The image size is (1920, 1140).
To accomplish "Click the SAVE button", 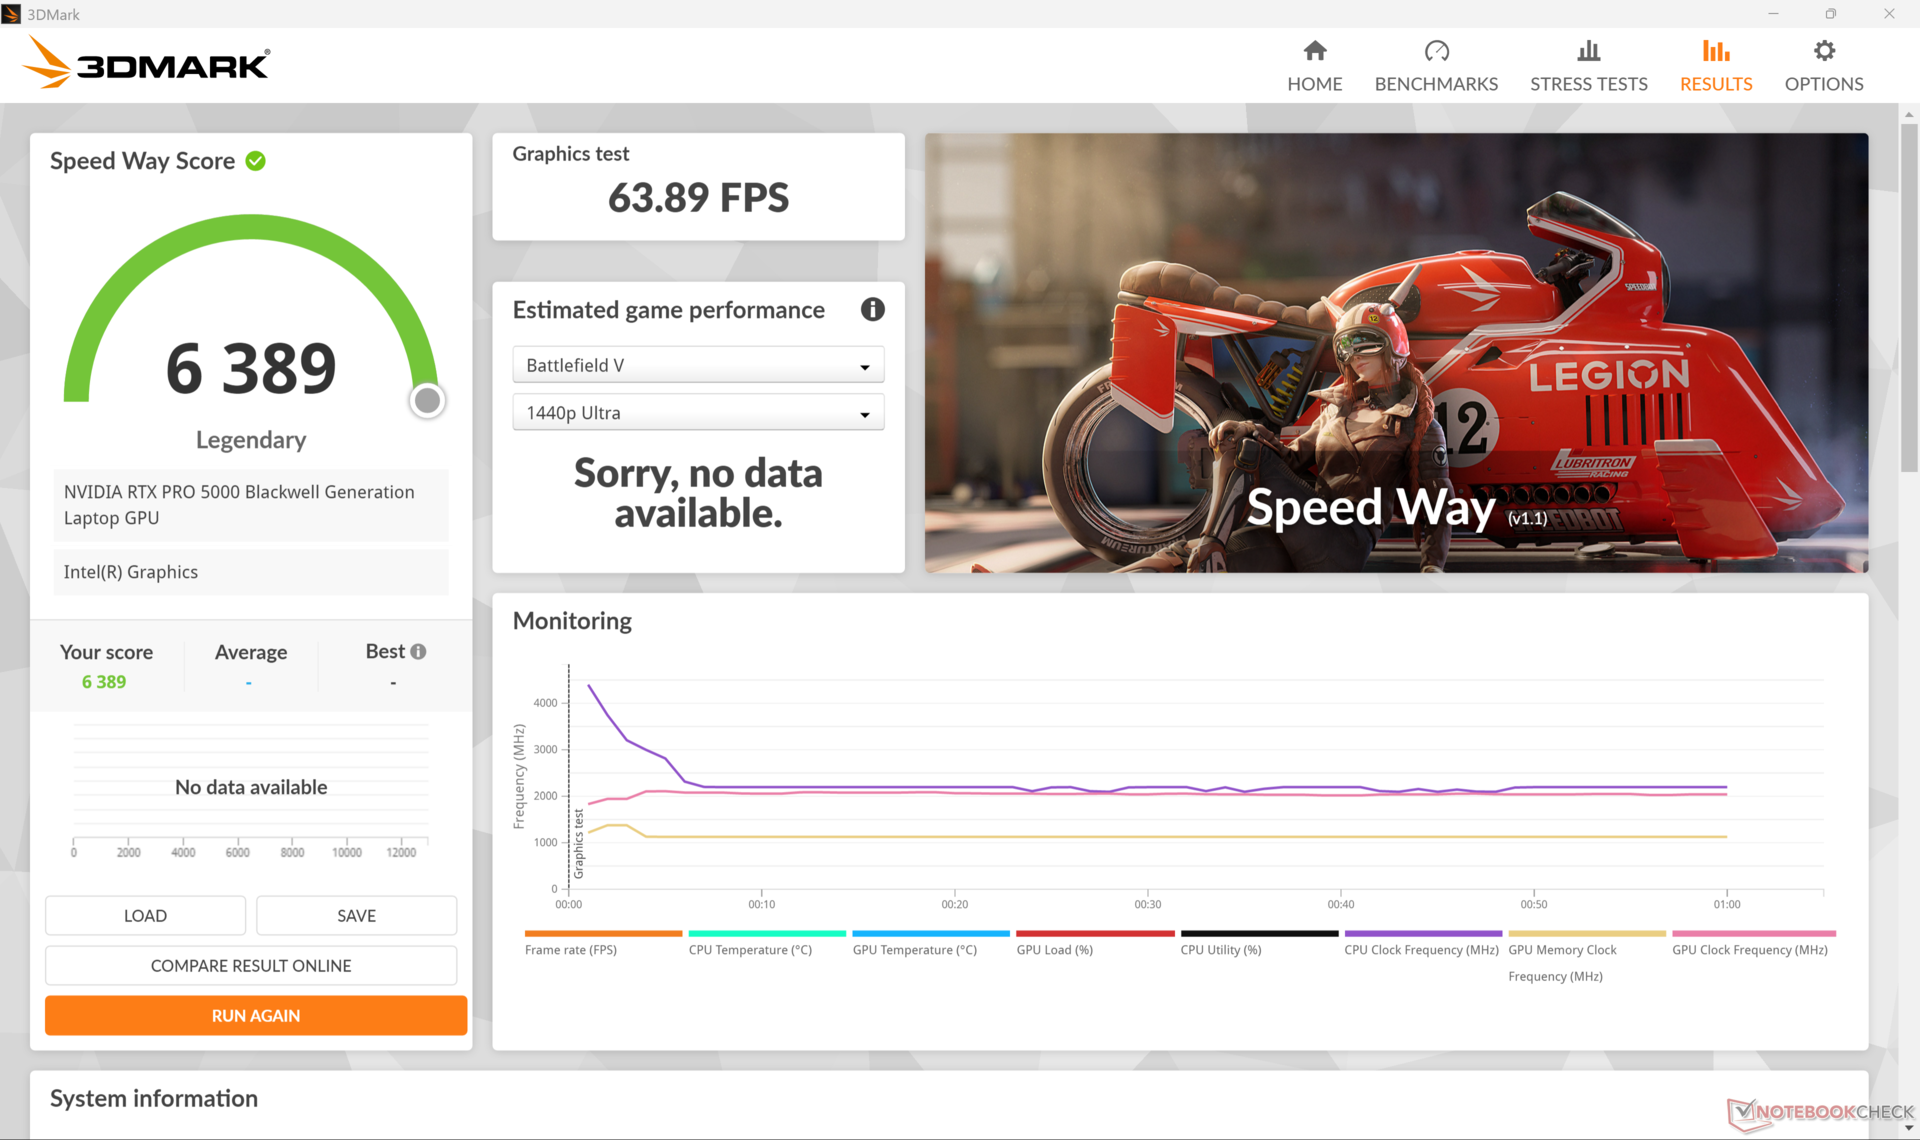I will point(356,916).
